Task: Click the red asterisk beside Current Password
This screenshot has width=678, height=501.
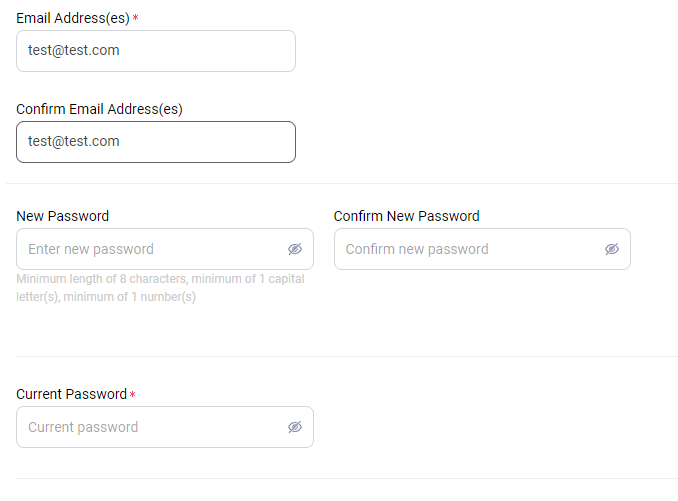Action: click(133, 394)
